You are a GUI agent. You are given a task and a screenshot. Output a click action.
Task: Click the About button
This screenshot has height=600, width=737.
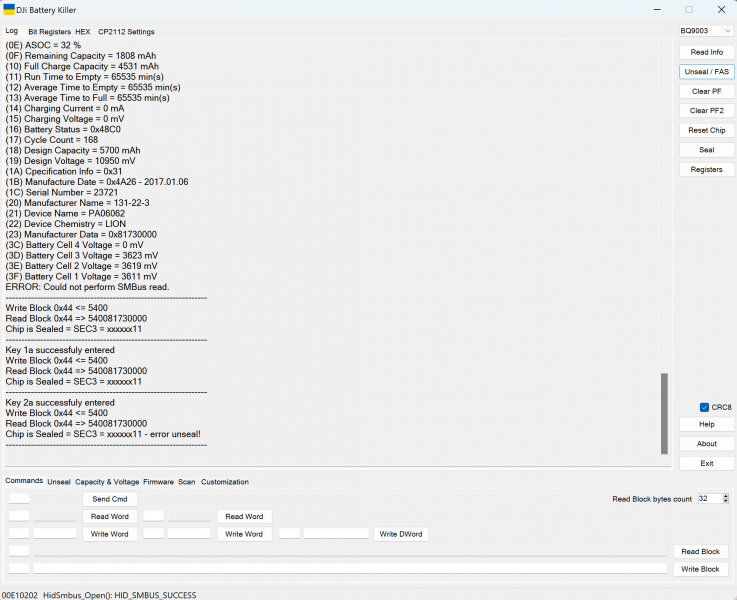tap(706, 444)
